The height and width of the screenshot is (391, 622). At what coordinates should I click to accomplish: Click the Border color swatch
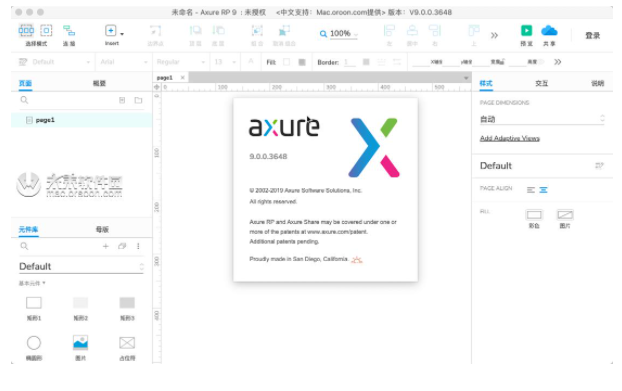coord(366,62)
